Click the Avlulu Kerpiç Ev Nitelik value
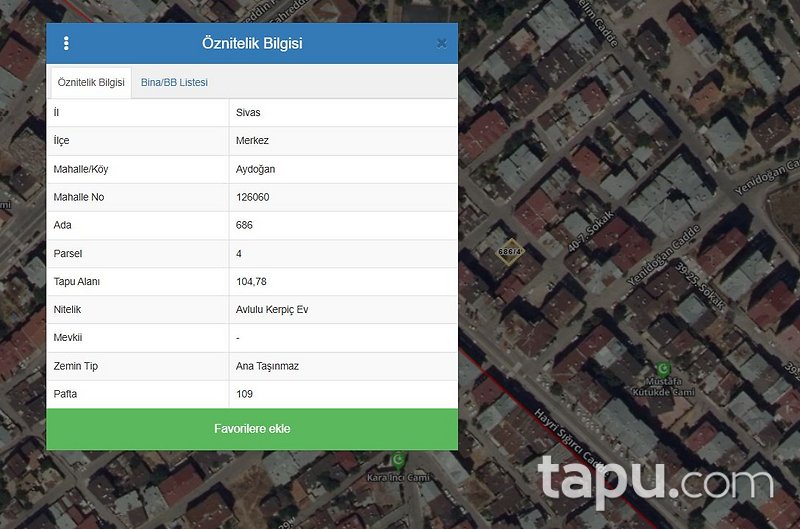The height and width of the screenshot is (529, 800). [272, 310]
